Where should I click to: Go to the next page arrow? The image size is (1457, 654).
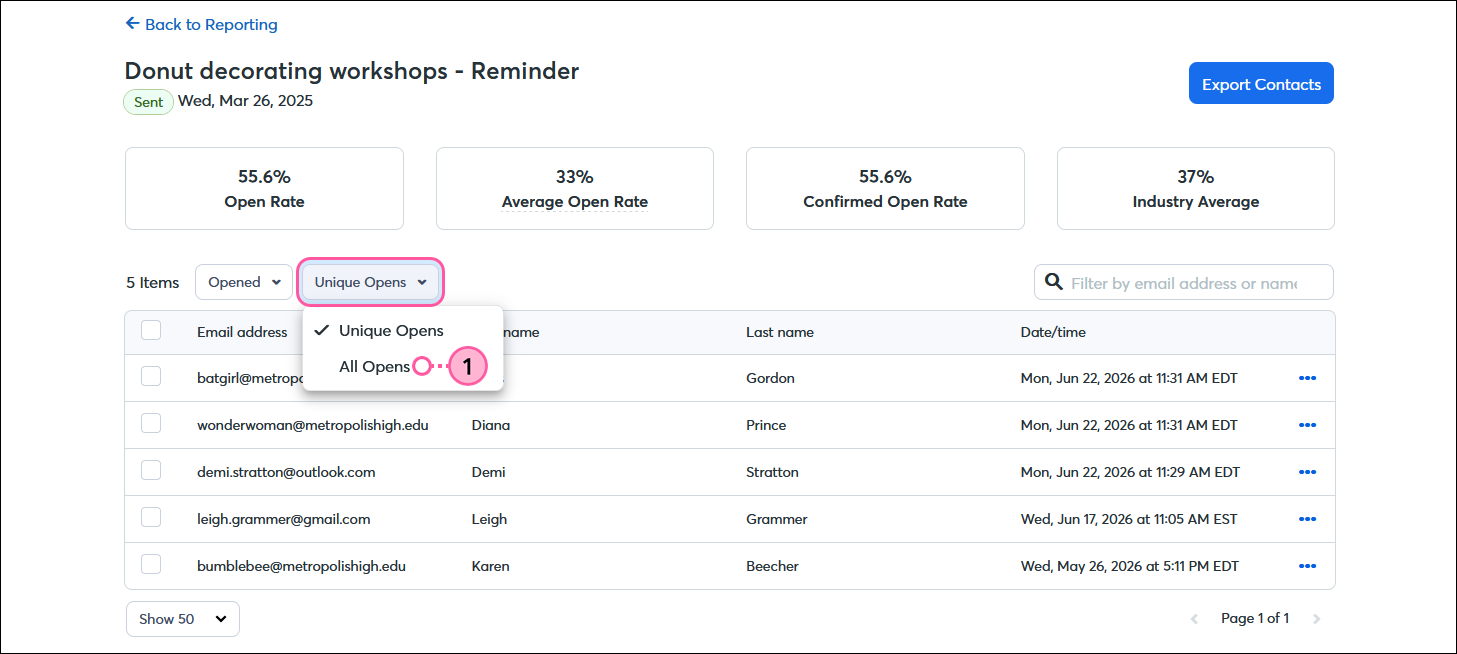click(x=1316, y=619)
